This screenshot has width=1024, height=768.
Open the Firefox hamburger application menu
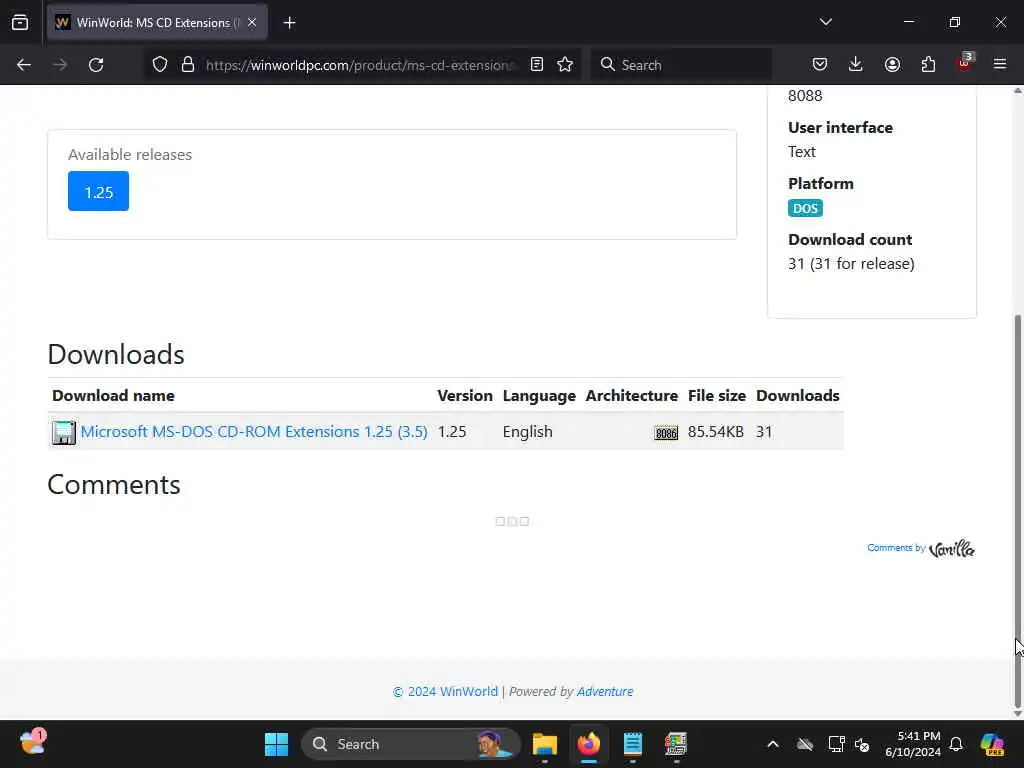click(x=1000, y=65)
